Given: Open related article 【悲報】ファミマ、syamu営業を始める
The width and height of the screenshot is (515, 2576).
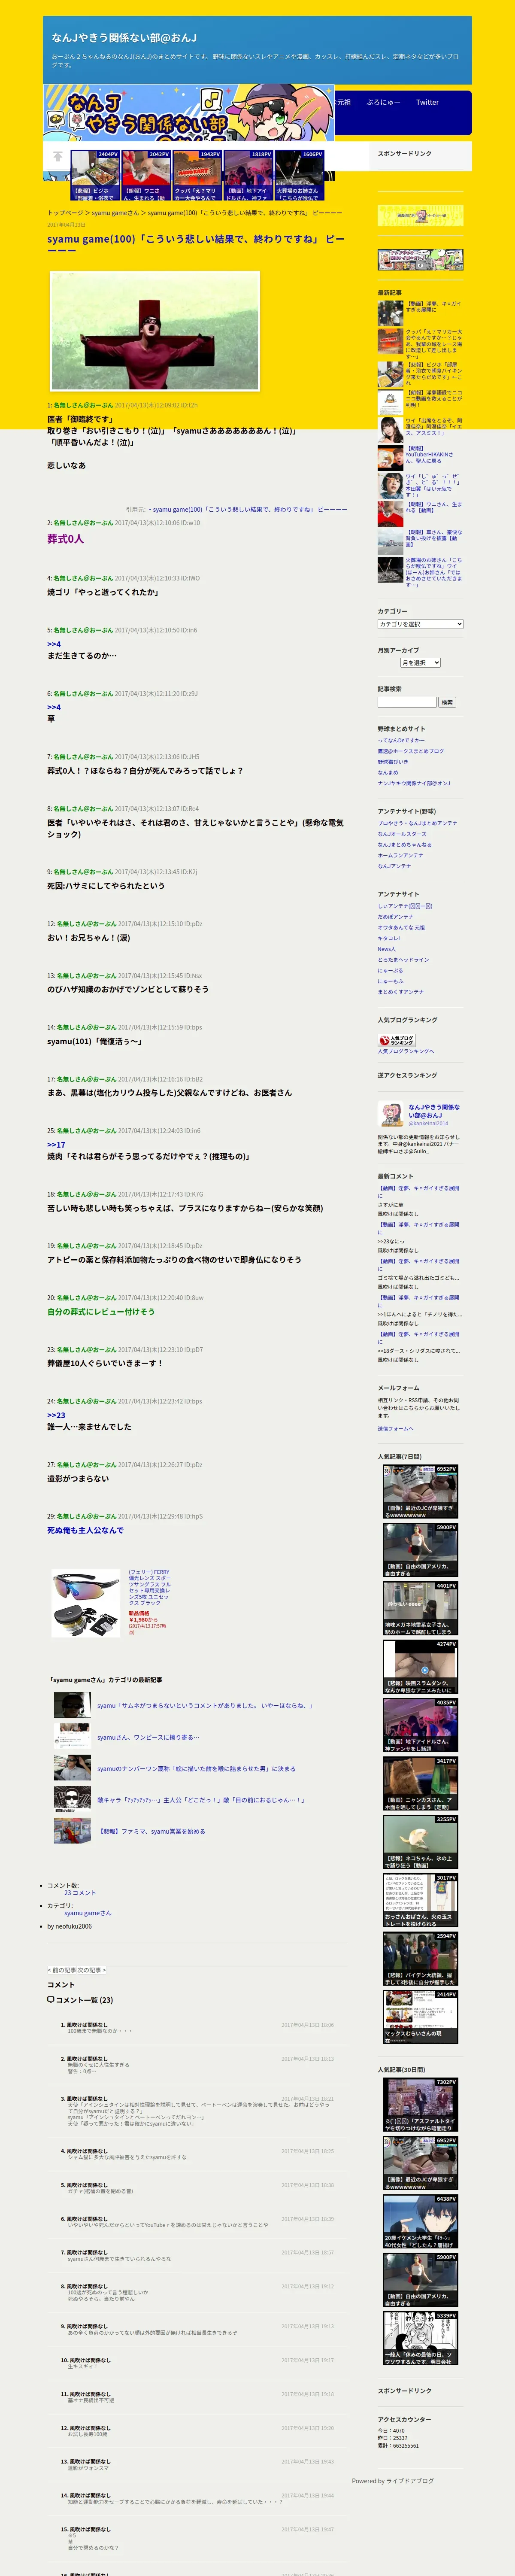Looking at the screenshot, I should (x=151, y=1831).
